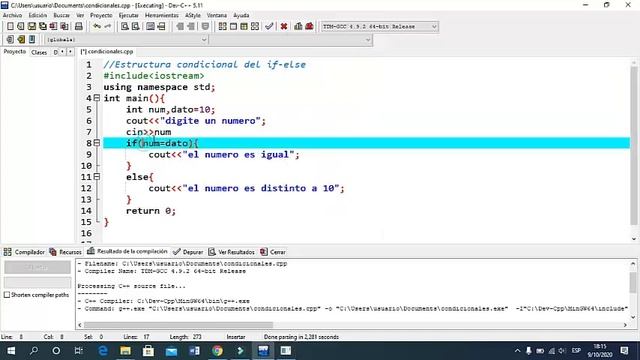Switch to the Depurar bottom tab
The image size is (640, 360).
pos(188,252)
